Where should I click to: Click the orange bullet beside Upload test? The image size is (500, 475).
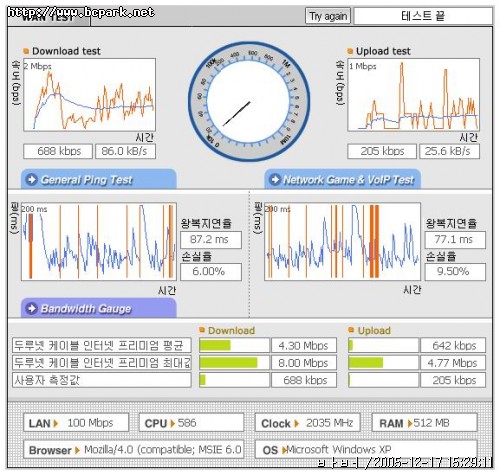tap(350, 51)
